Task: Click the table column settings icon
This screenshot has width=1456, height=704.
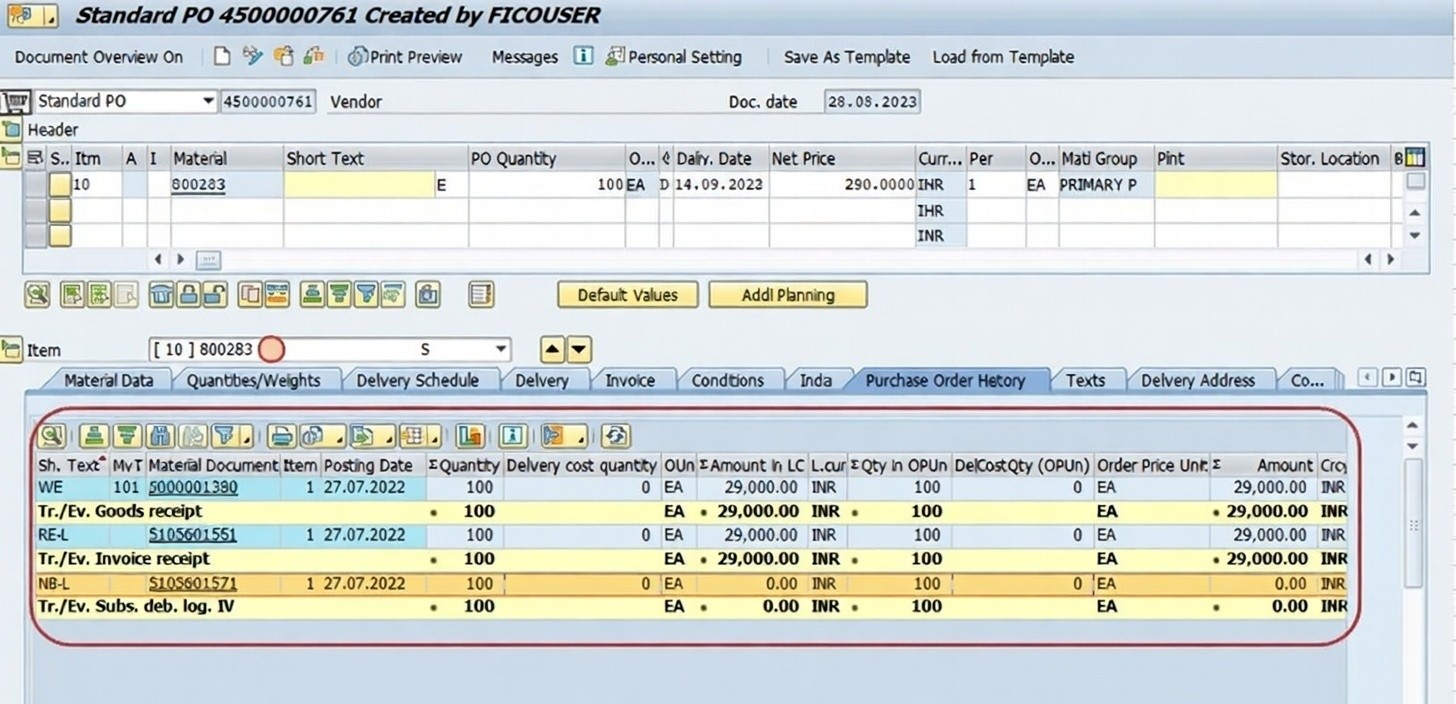Action: point(1414,158)
